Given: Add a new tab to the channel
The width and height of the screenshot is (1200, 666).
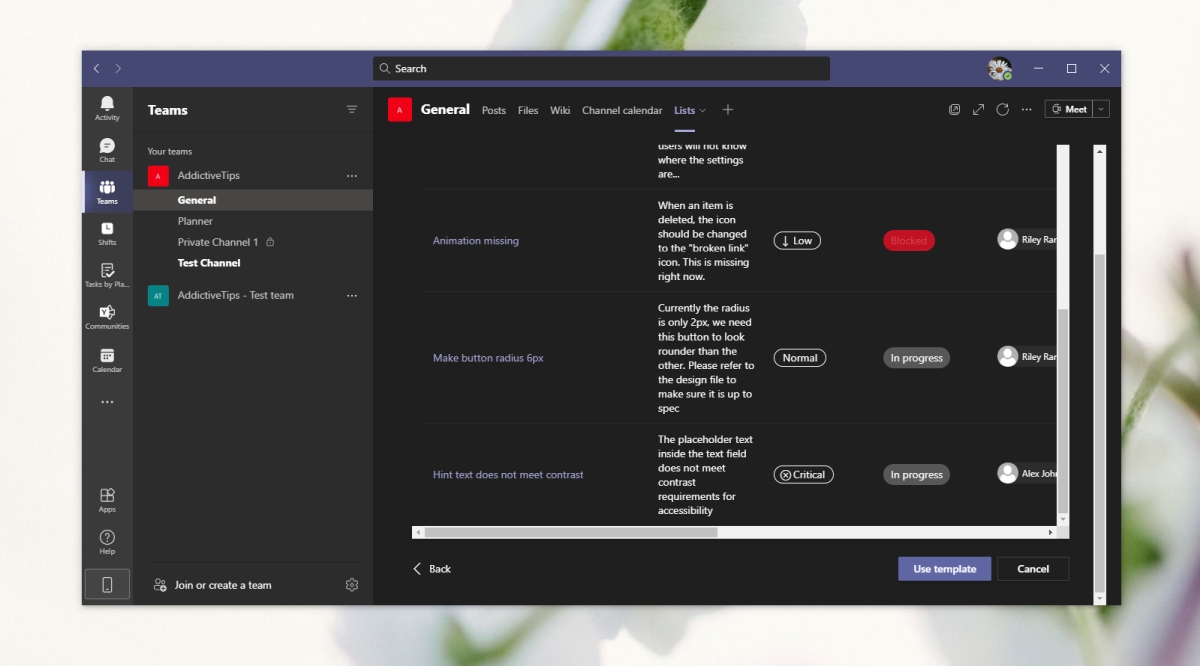Looking at the screenshot, I should pos(728,110).
